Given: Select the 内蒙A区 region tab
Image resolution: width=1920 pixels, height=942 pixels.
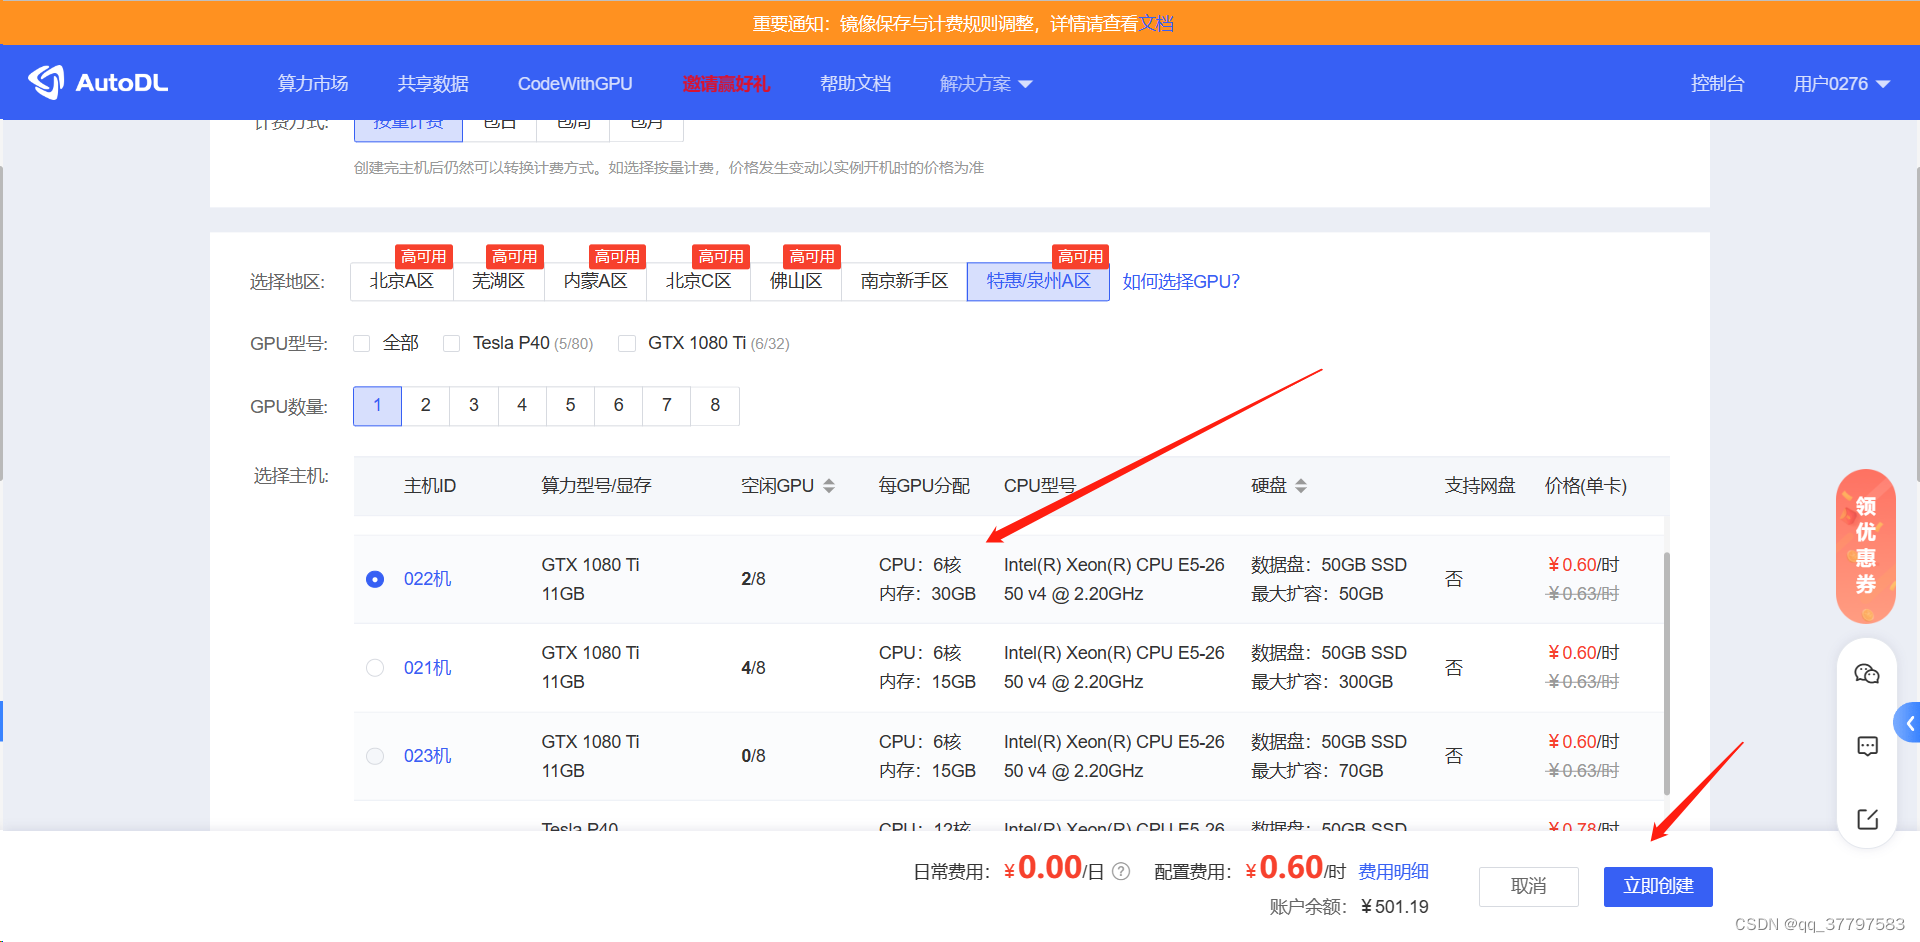Looking at the screenshot, I should click(x=596, y=281).
